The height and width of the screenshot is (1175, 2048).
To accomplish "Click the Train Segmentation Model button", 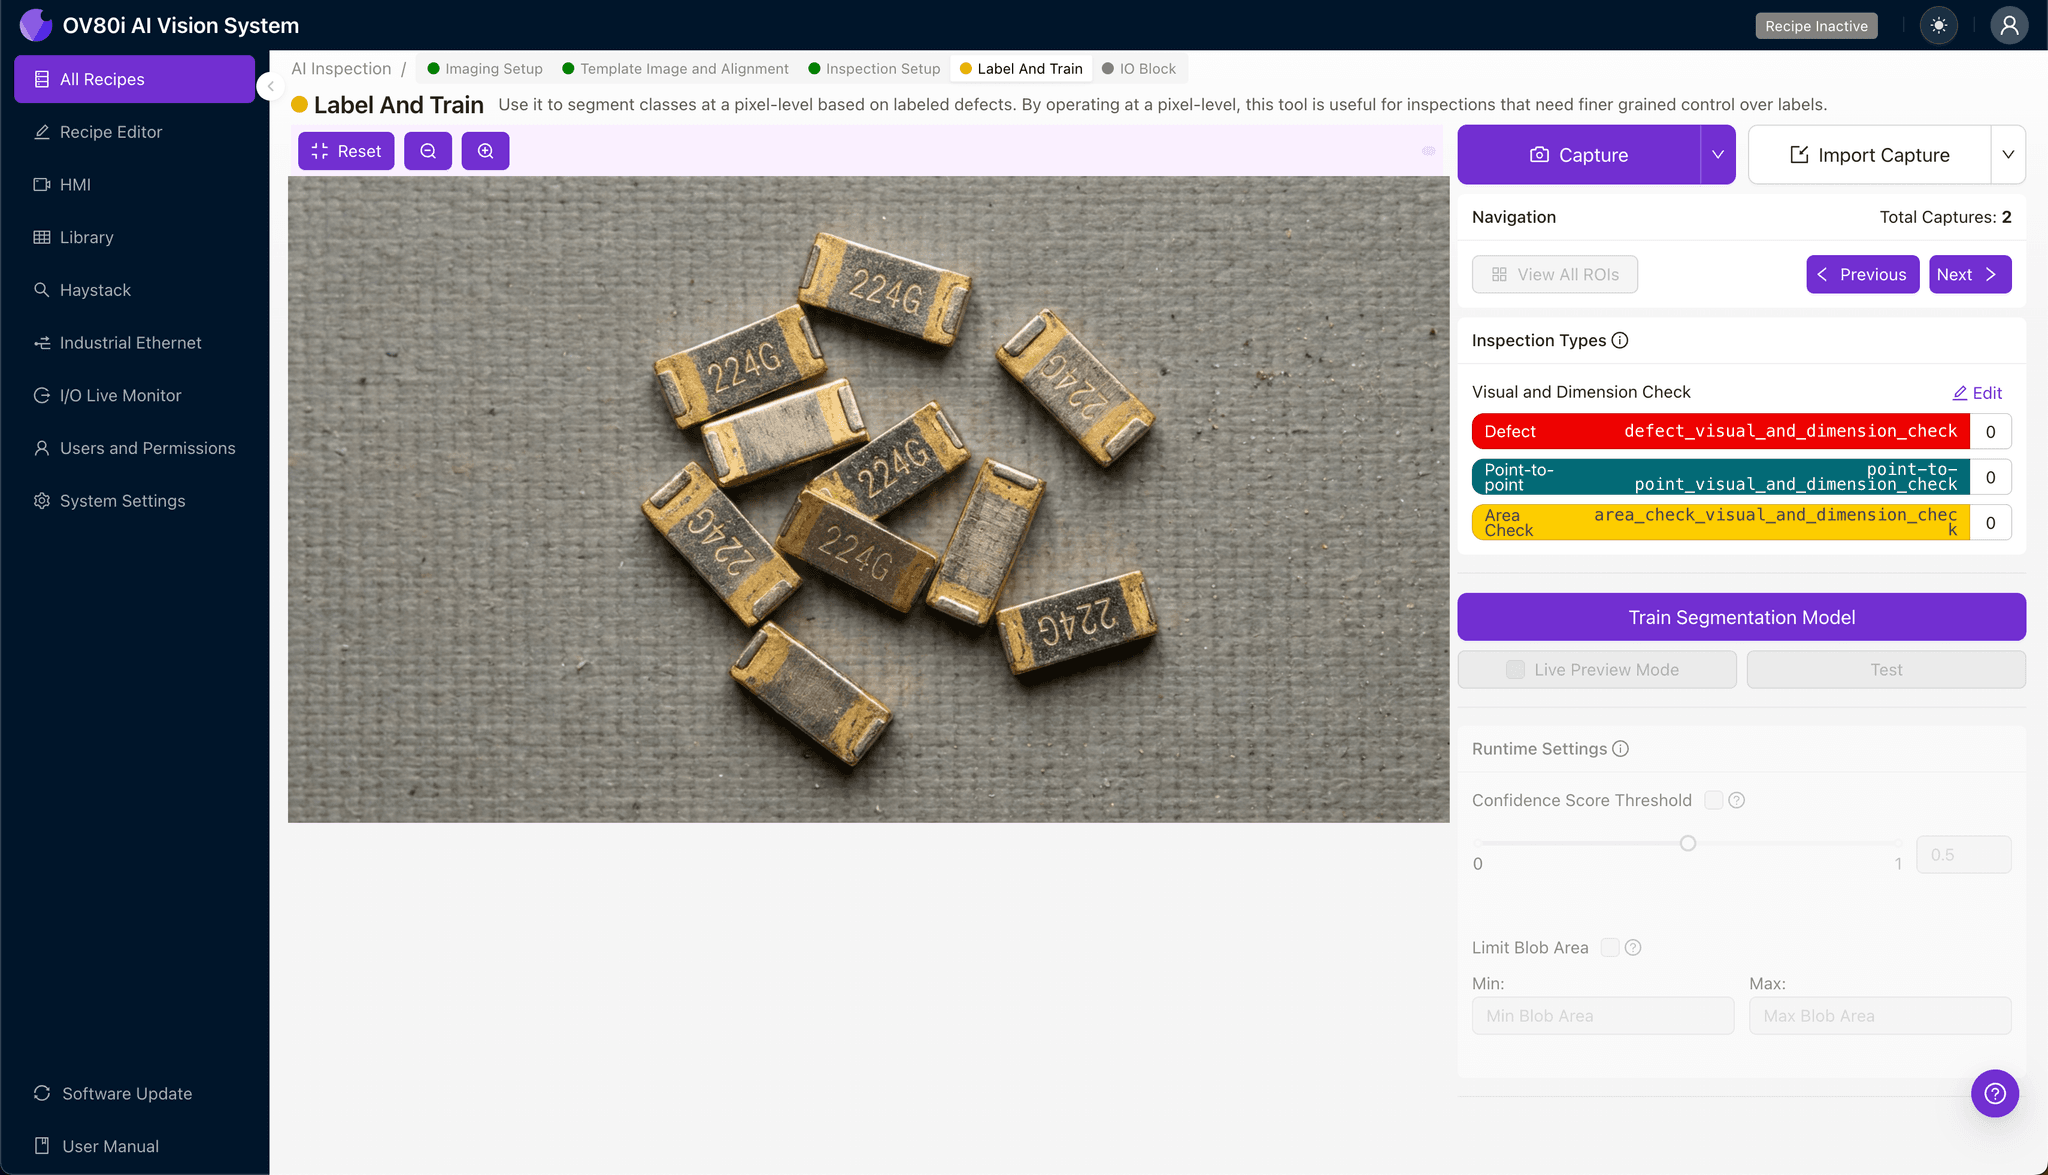I will coord(1741,617).
